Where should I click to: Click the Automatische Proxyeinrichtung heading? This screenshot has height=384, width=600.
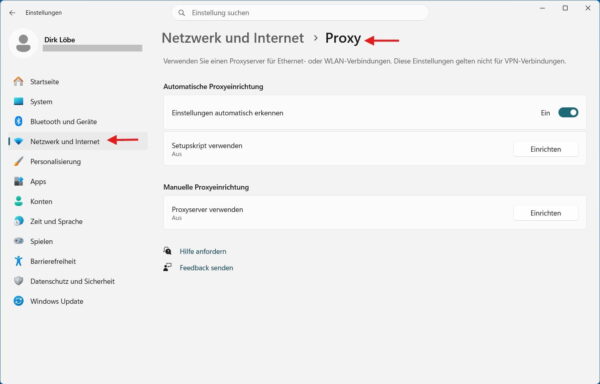[x=213, y=86]
